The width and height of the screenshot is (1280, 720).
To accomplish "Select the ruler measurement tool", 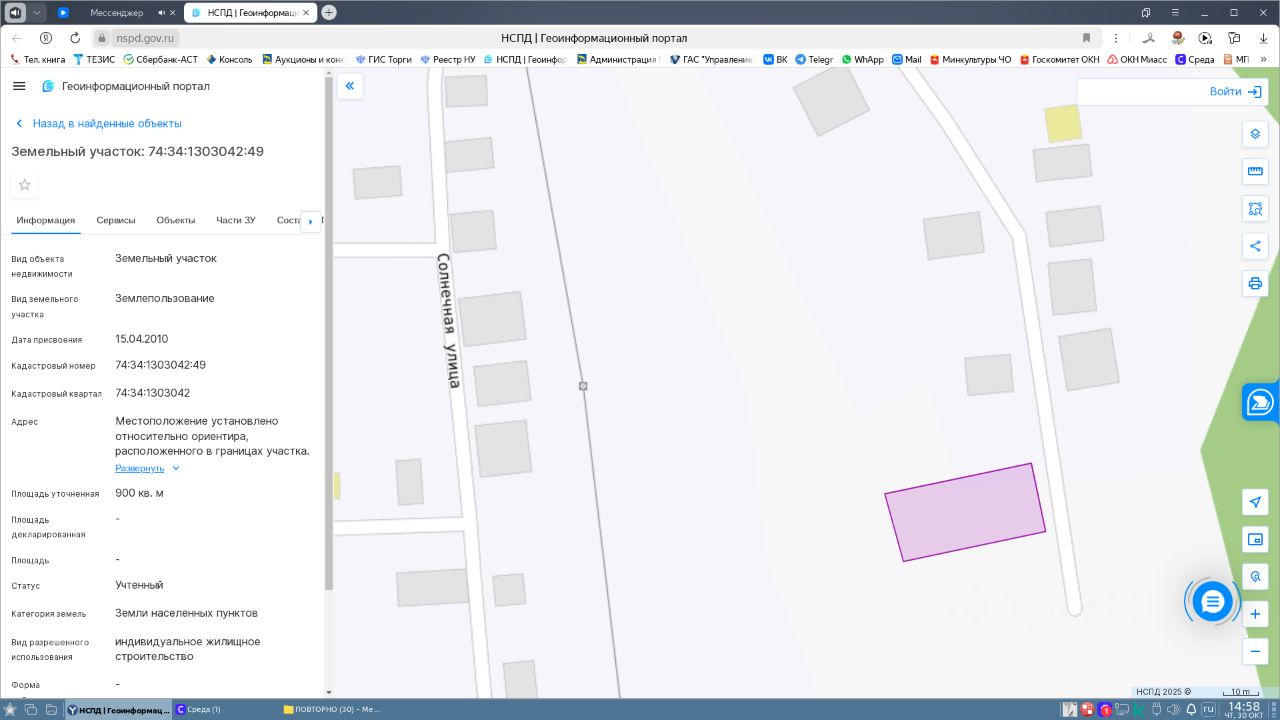I will 1255,172.
